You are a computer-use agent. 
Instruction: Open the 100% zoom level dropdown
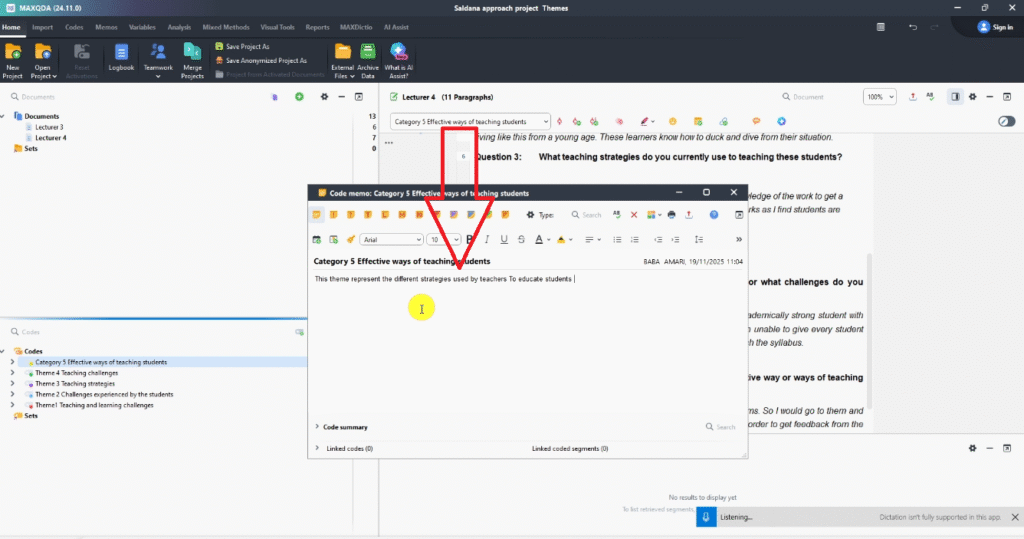coord(879,97)
